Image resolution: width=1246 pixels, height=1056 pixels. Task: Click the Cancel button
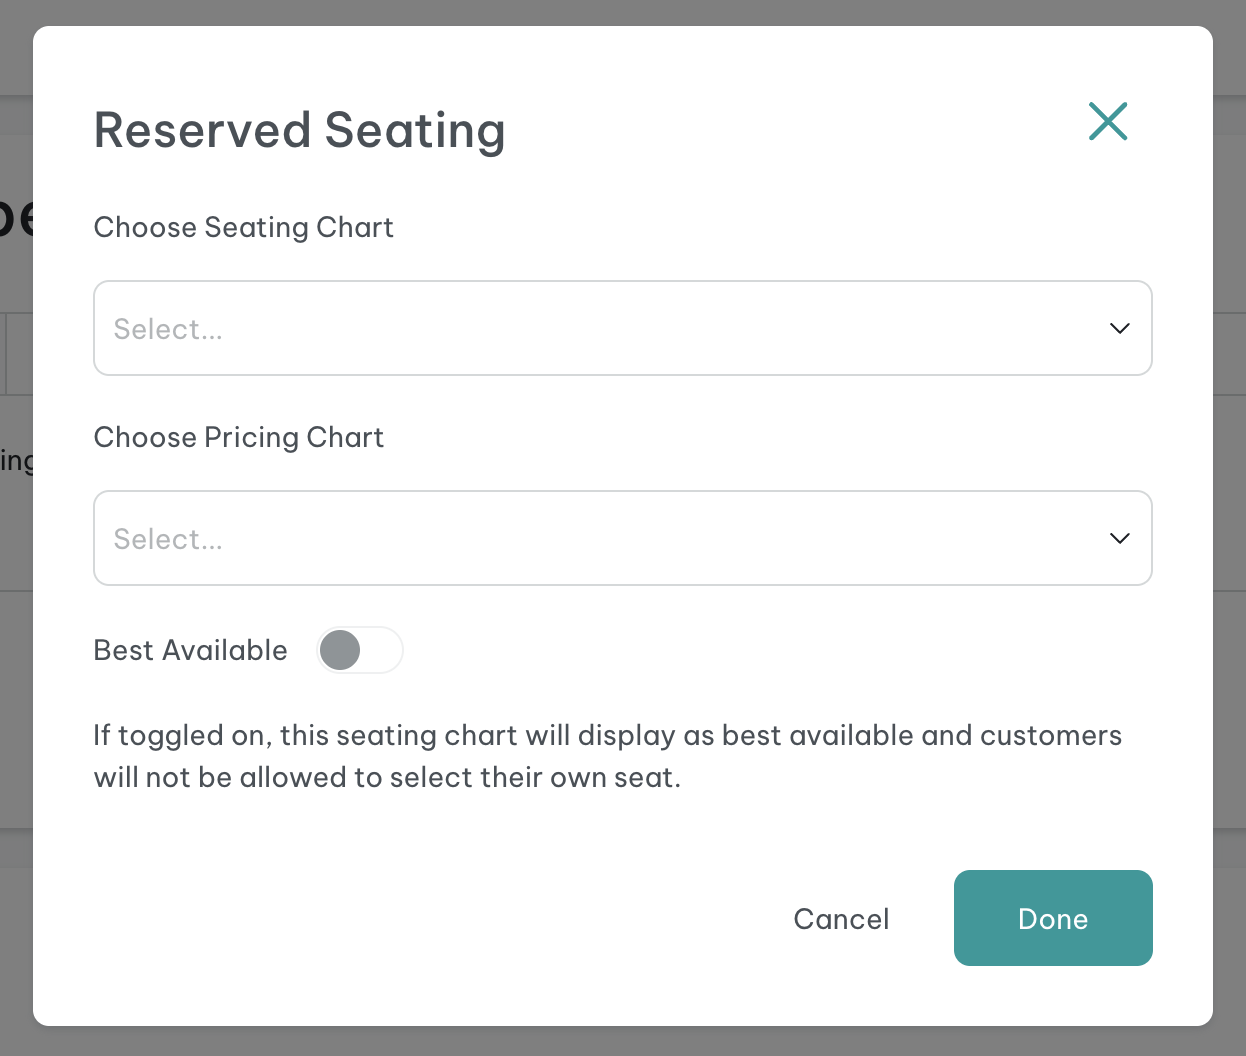(841, 919)
